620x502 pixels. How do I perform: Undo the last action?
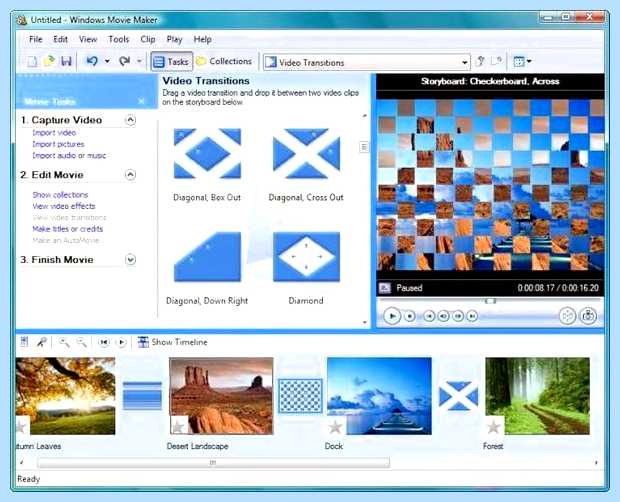[x=92, y=61]
